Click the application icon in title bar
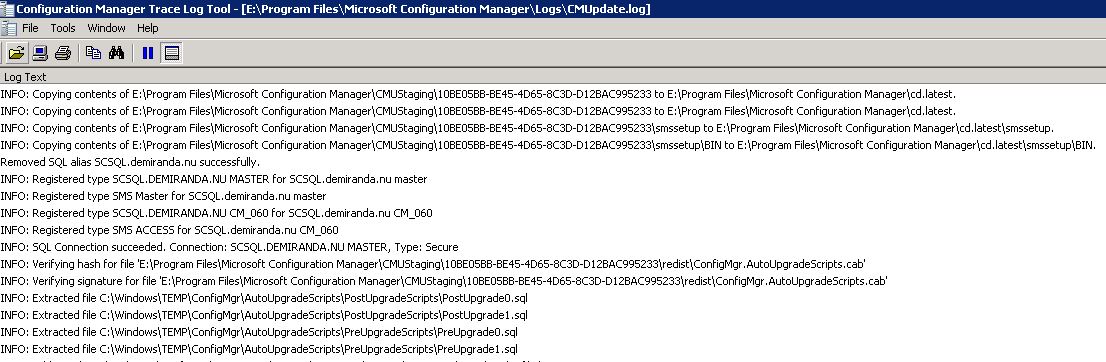Viewport: 1106px width, 362px height. [7, 8]
